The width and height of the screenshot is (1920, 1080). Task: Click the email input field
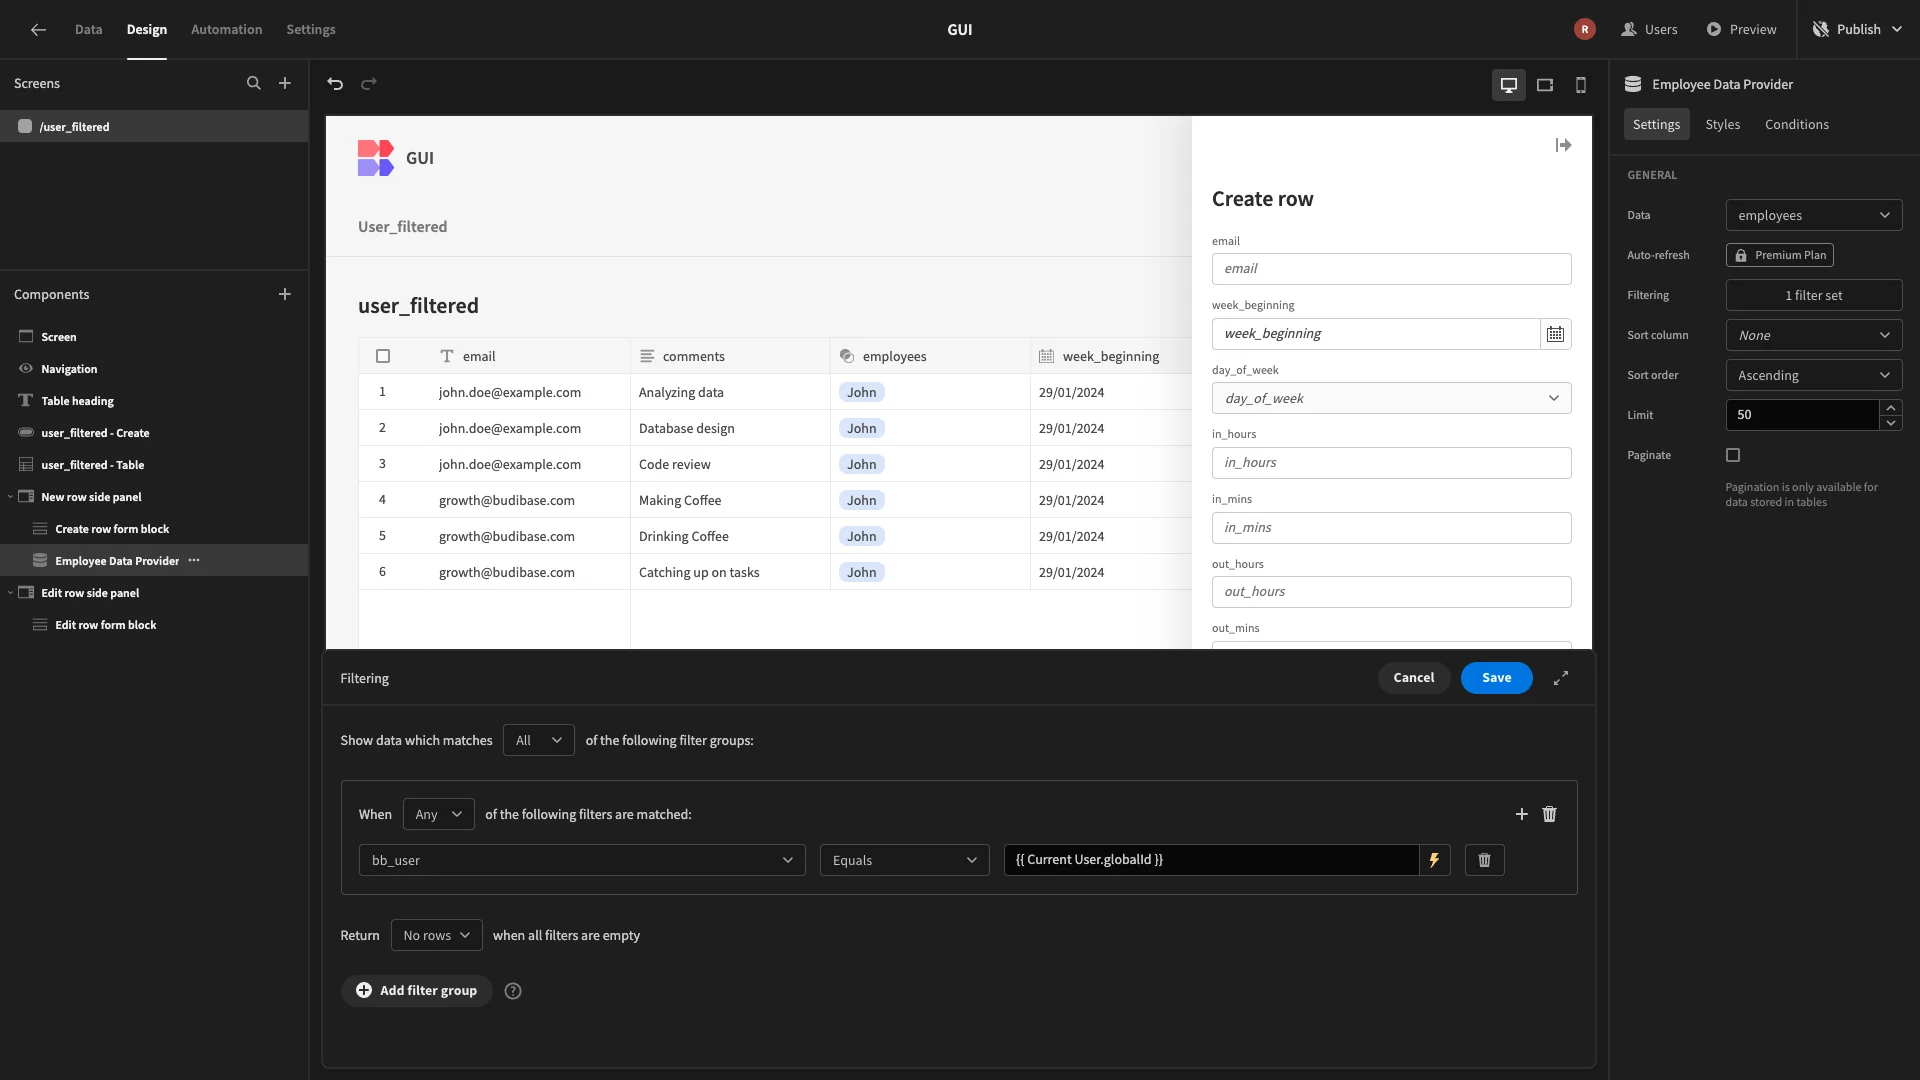click(1391, 269)
